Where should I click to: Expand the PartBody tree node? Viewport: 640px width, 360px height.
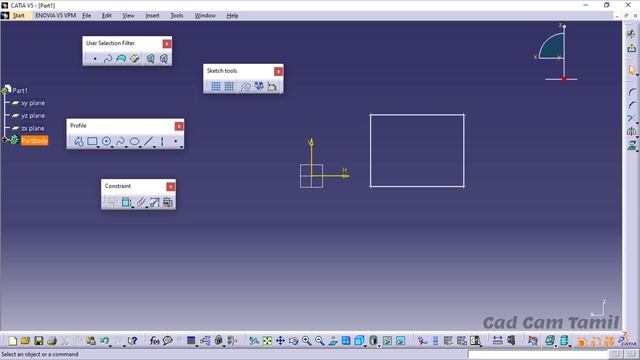coord(5,140)
